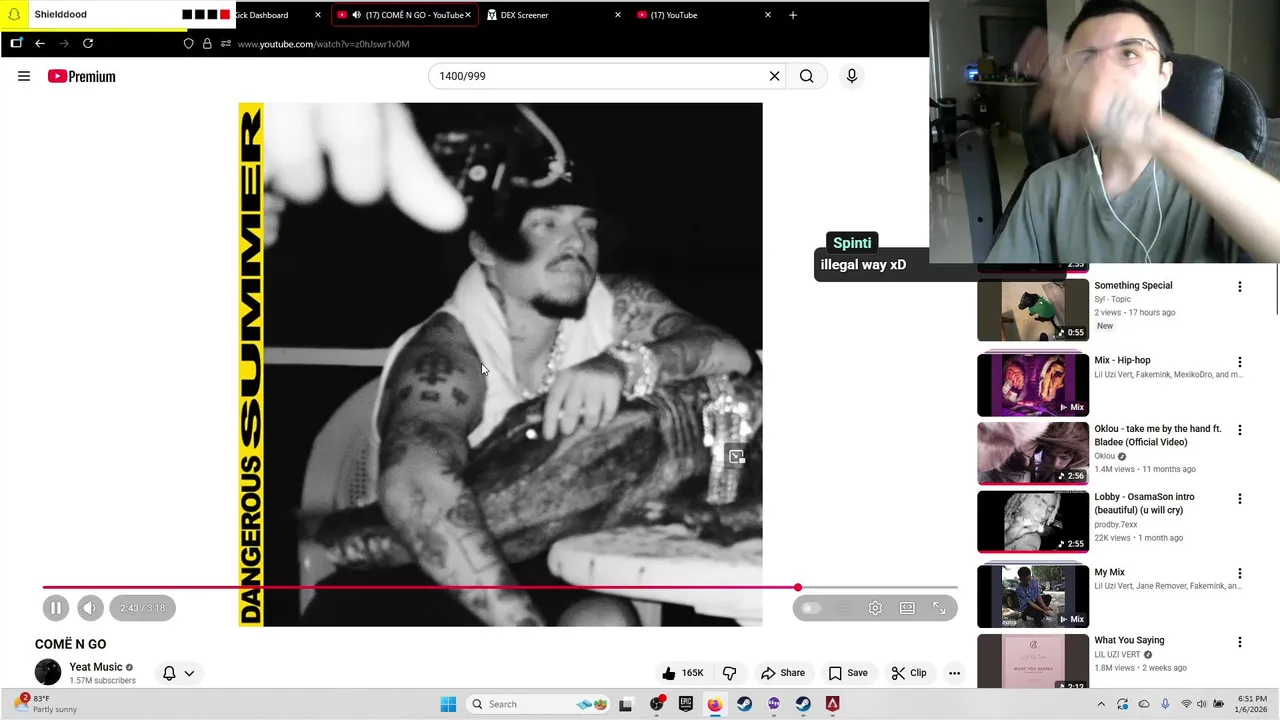Open volume control in system tray
1280x720 pixels.
click(1202, 704)
